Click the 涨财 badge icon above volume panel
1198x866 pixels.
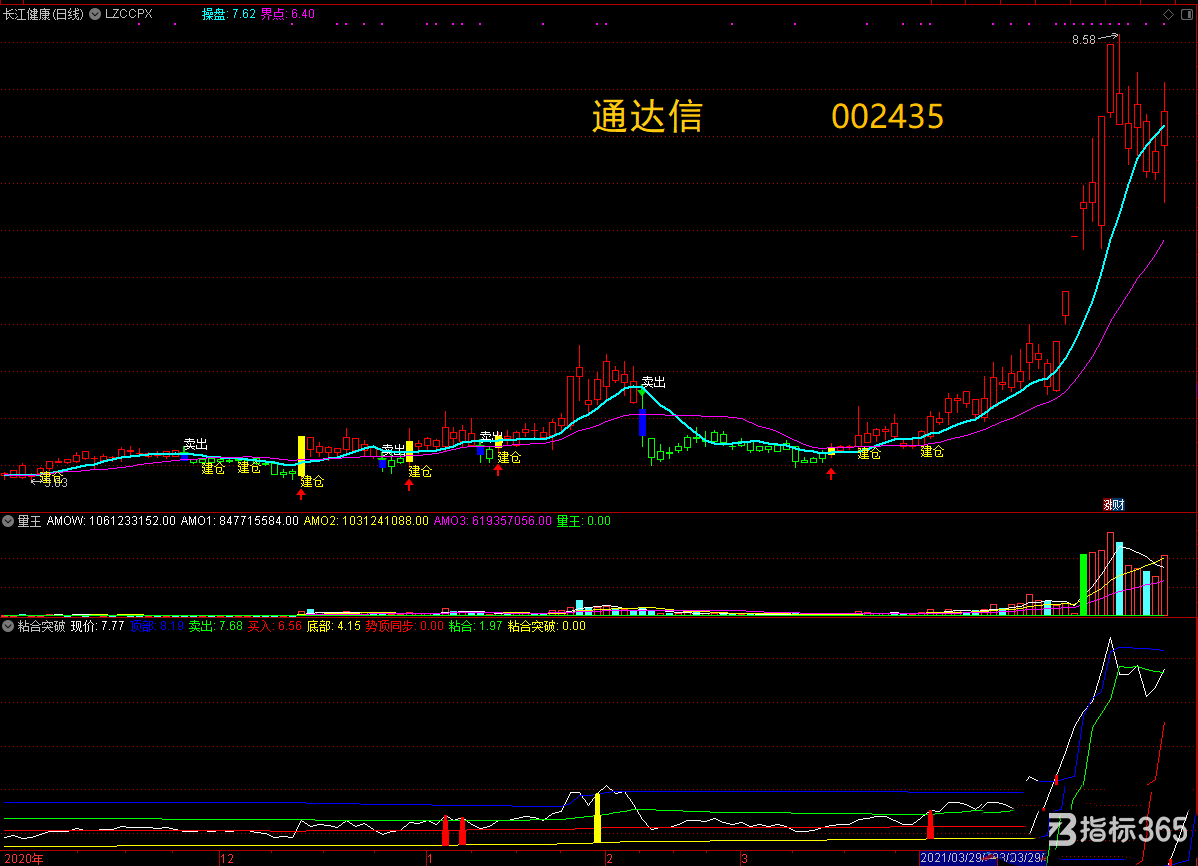pyautogui.click(x=1114, y=504)
